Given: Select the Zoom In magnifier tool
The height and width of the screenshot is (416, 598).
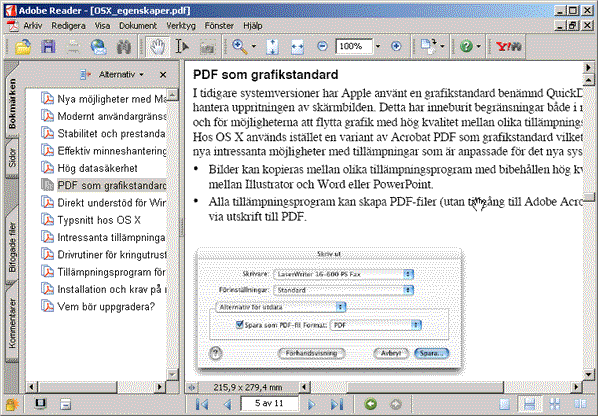Looking at the screenshot, I should pos(240,47).
